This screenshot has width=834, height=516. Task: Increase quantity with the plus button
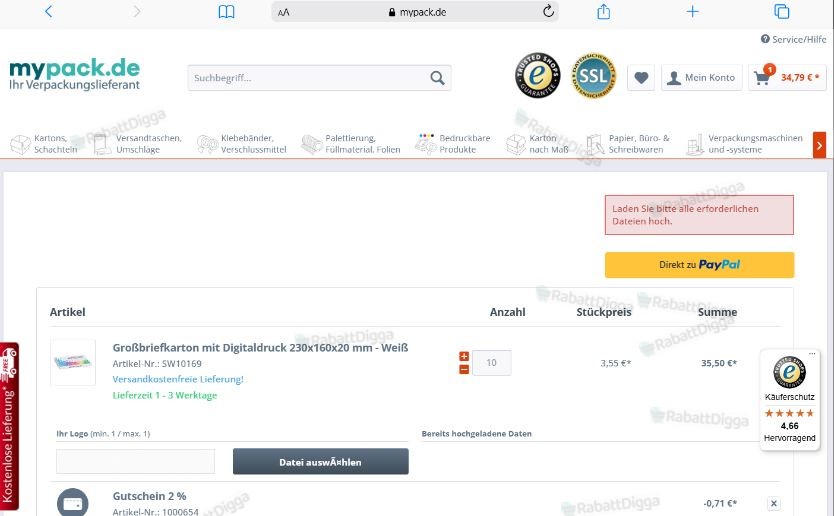[464, 356]
